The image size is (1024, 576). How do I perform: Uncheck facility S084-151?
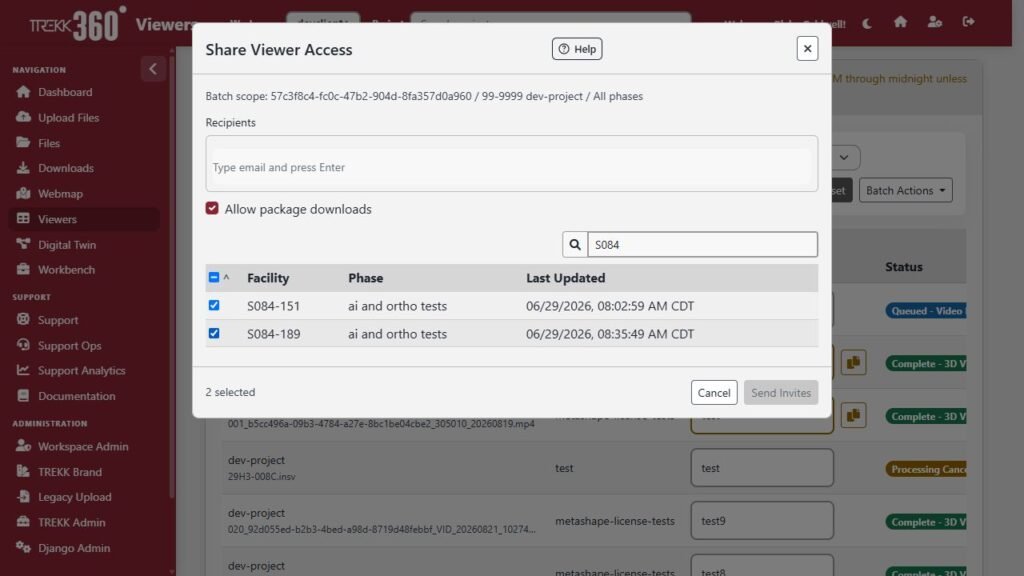click(x=214, y=306)
